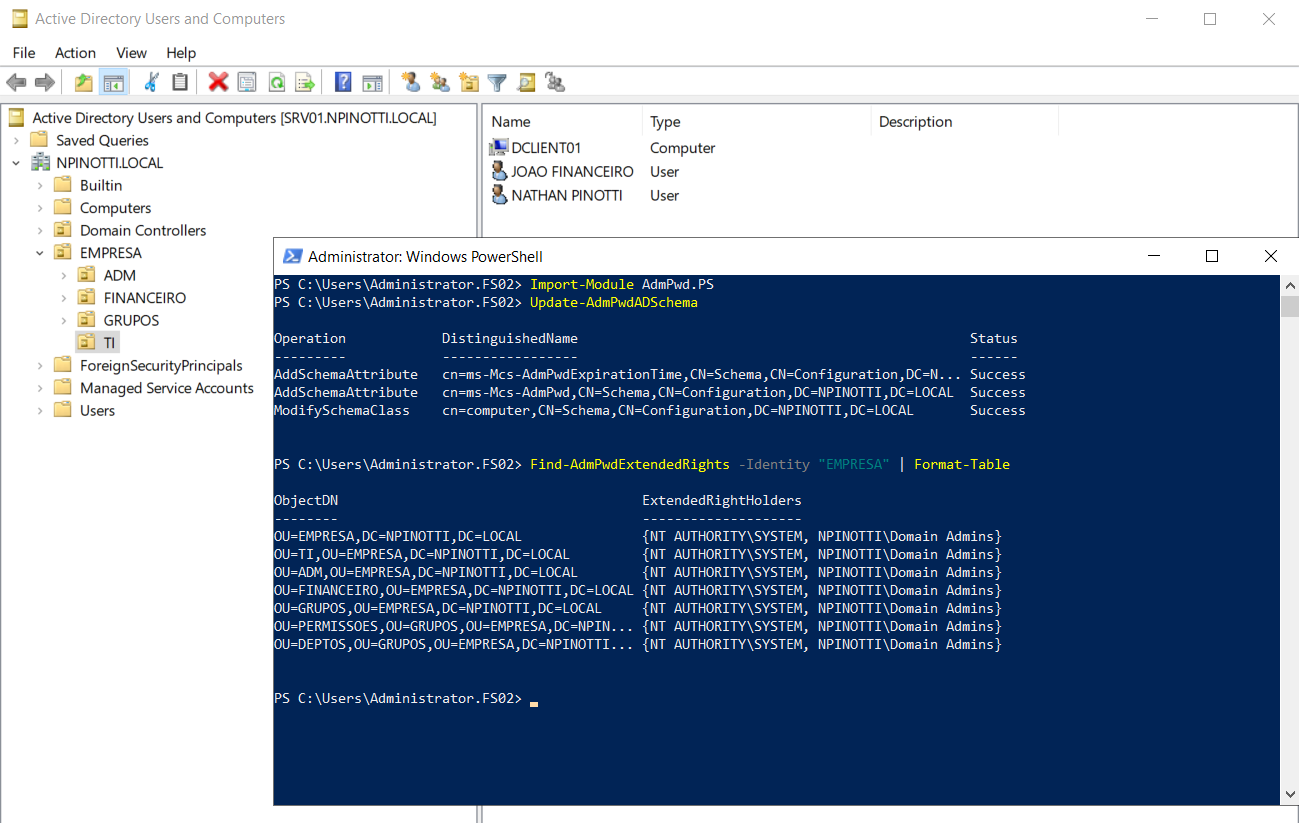1299x823 pixels.
Task: Click the PowerShell window vertical scrollbar
Action: (1290, 540)
